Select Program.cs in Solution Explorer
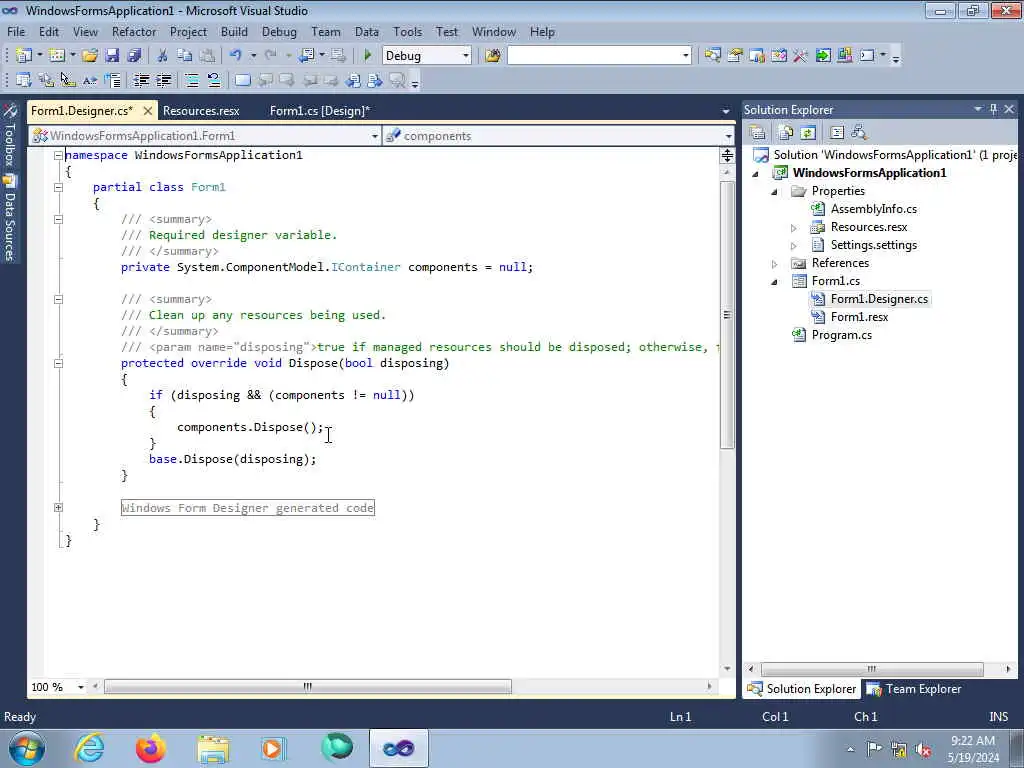 (841, 335)
